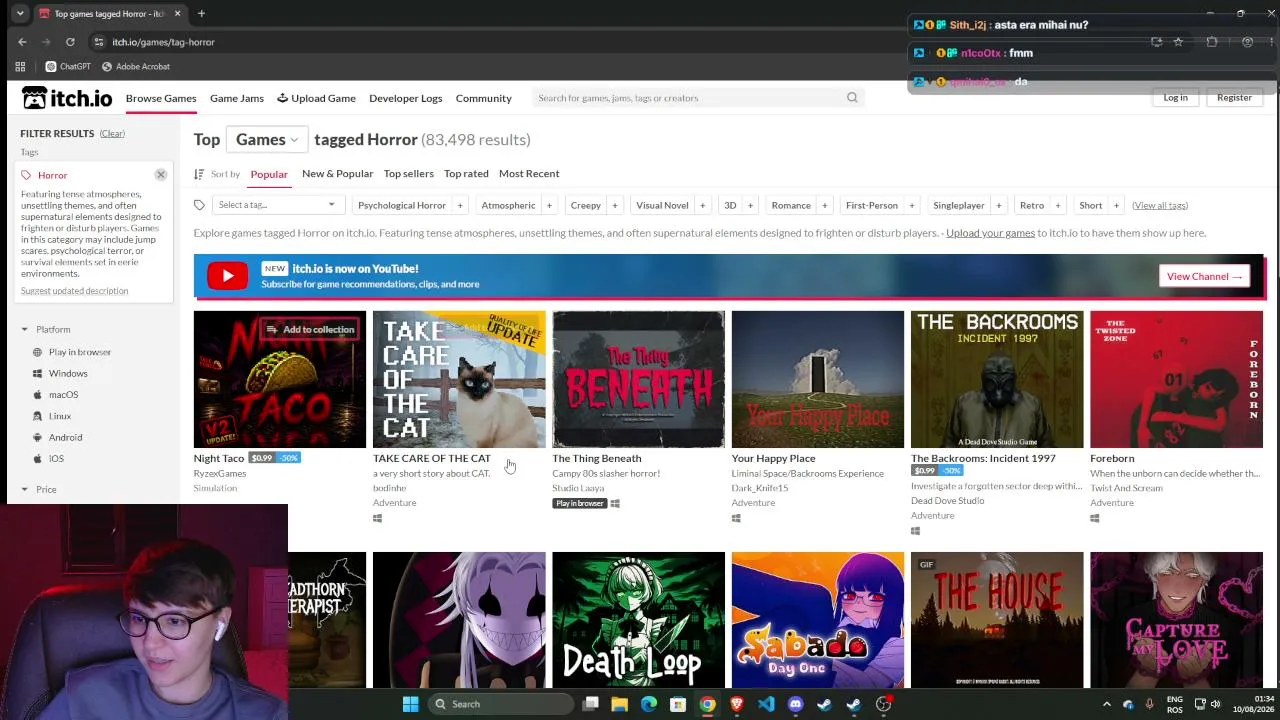This screenshot has width=1280, height=720.
Task: Open the ChatGPT bookmark
Action: click(68, 66)
